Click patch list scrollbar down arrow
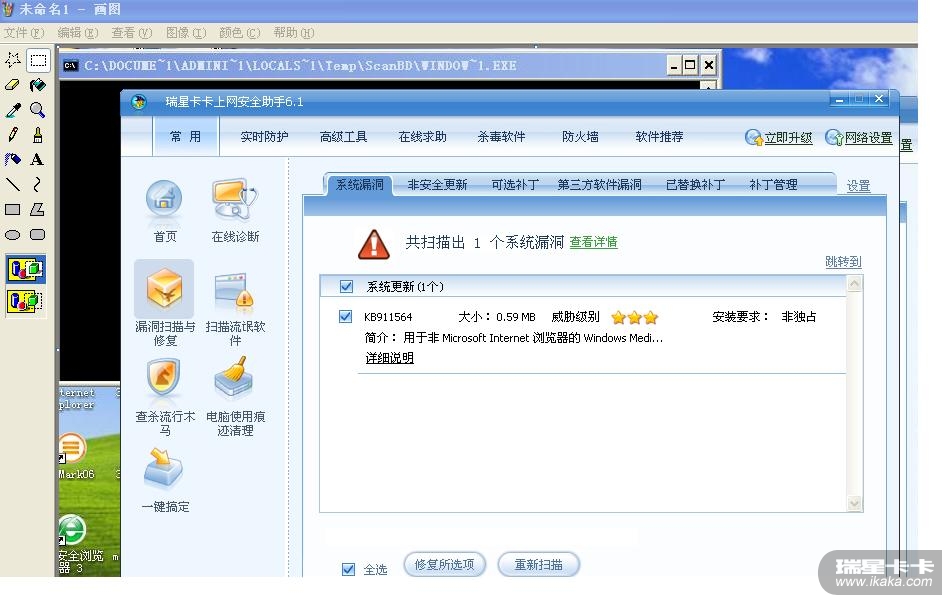The height and width of the screenshot is (602, 952). pos(855,503)
